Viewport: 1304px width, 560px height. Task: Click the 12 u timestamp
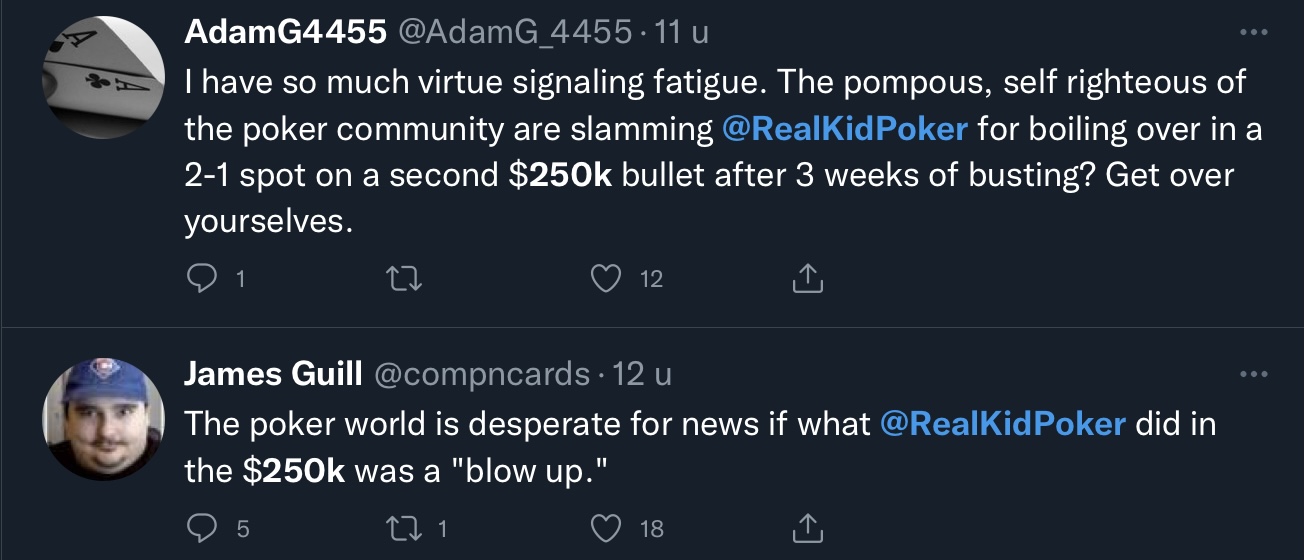point(641,375)
